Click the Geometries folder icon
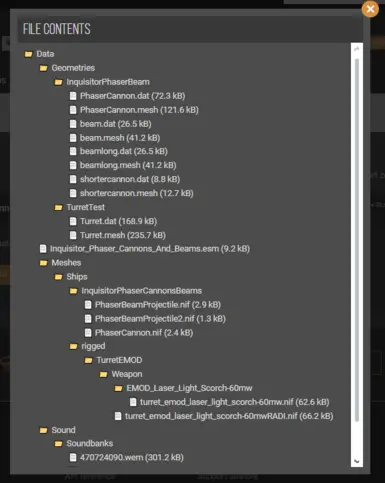The image size is (385, 483). (x=43, y=68)
